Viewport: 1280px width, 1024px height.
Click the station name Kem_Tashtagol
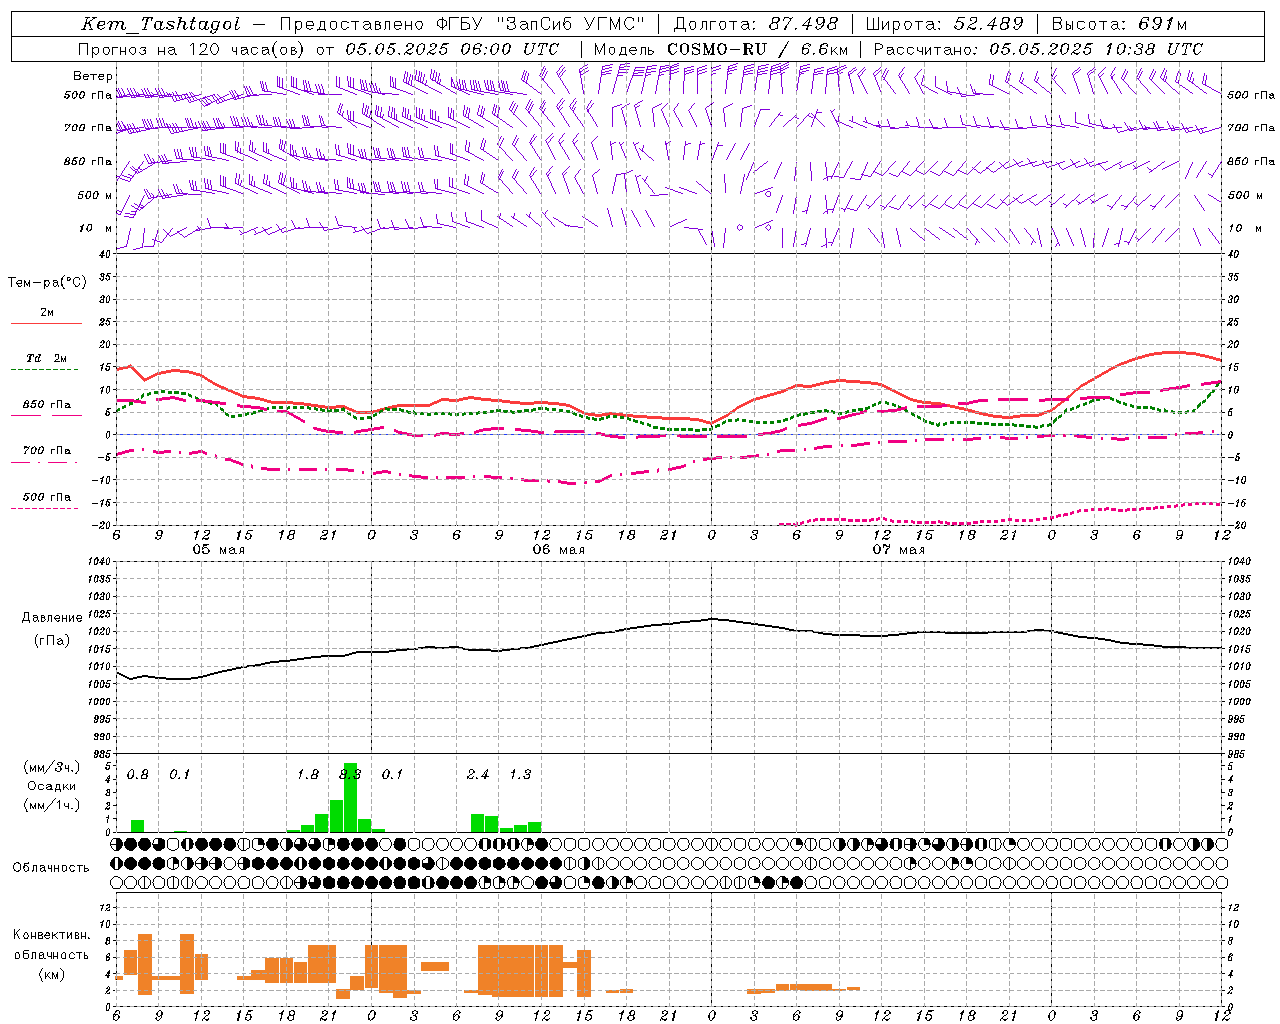point(160,24)
